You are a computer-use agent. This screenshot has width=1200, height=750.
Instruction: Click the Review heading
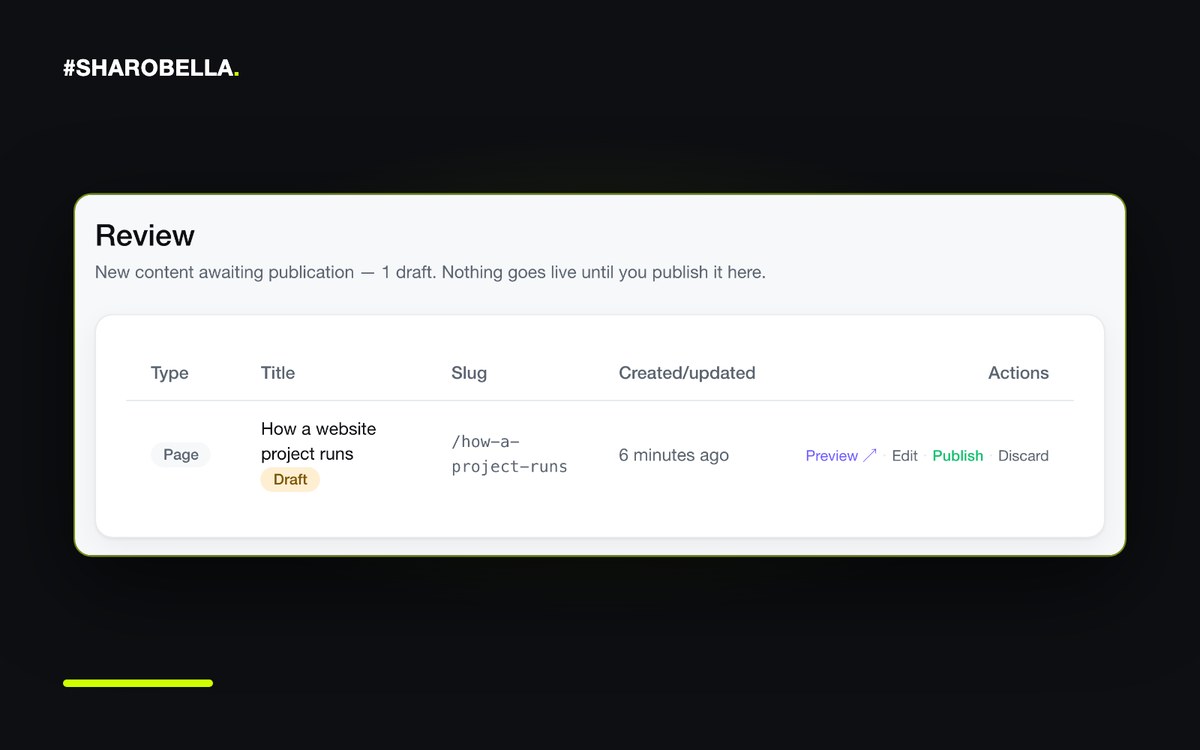(x=145, y=235)
